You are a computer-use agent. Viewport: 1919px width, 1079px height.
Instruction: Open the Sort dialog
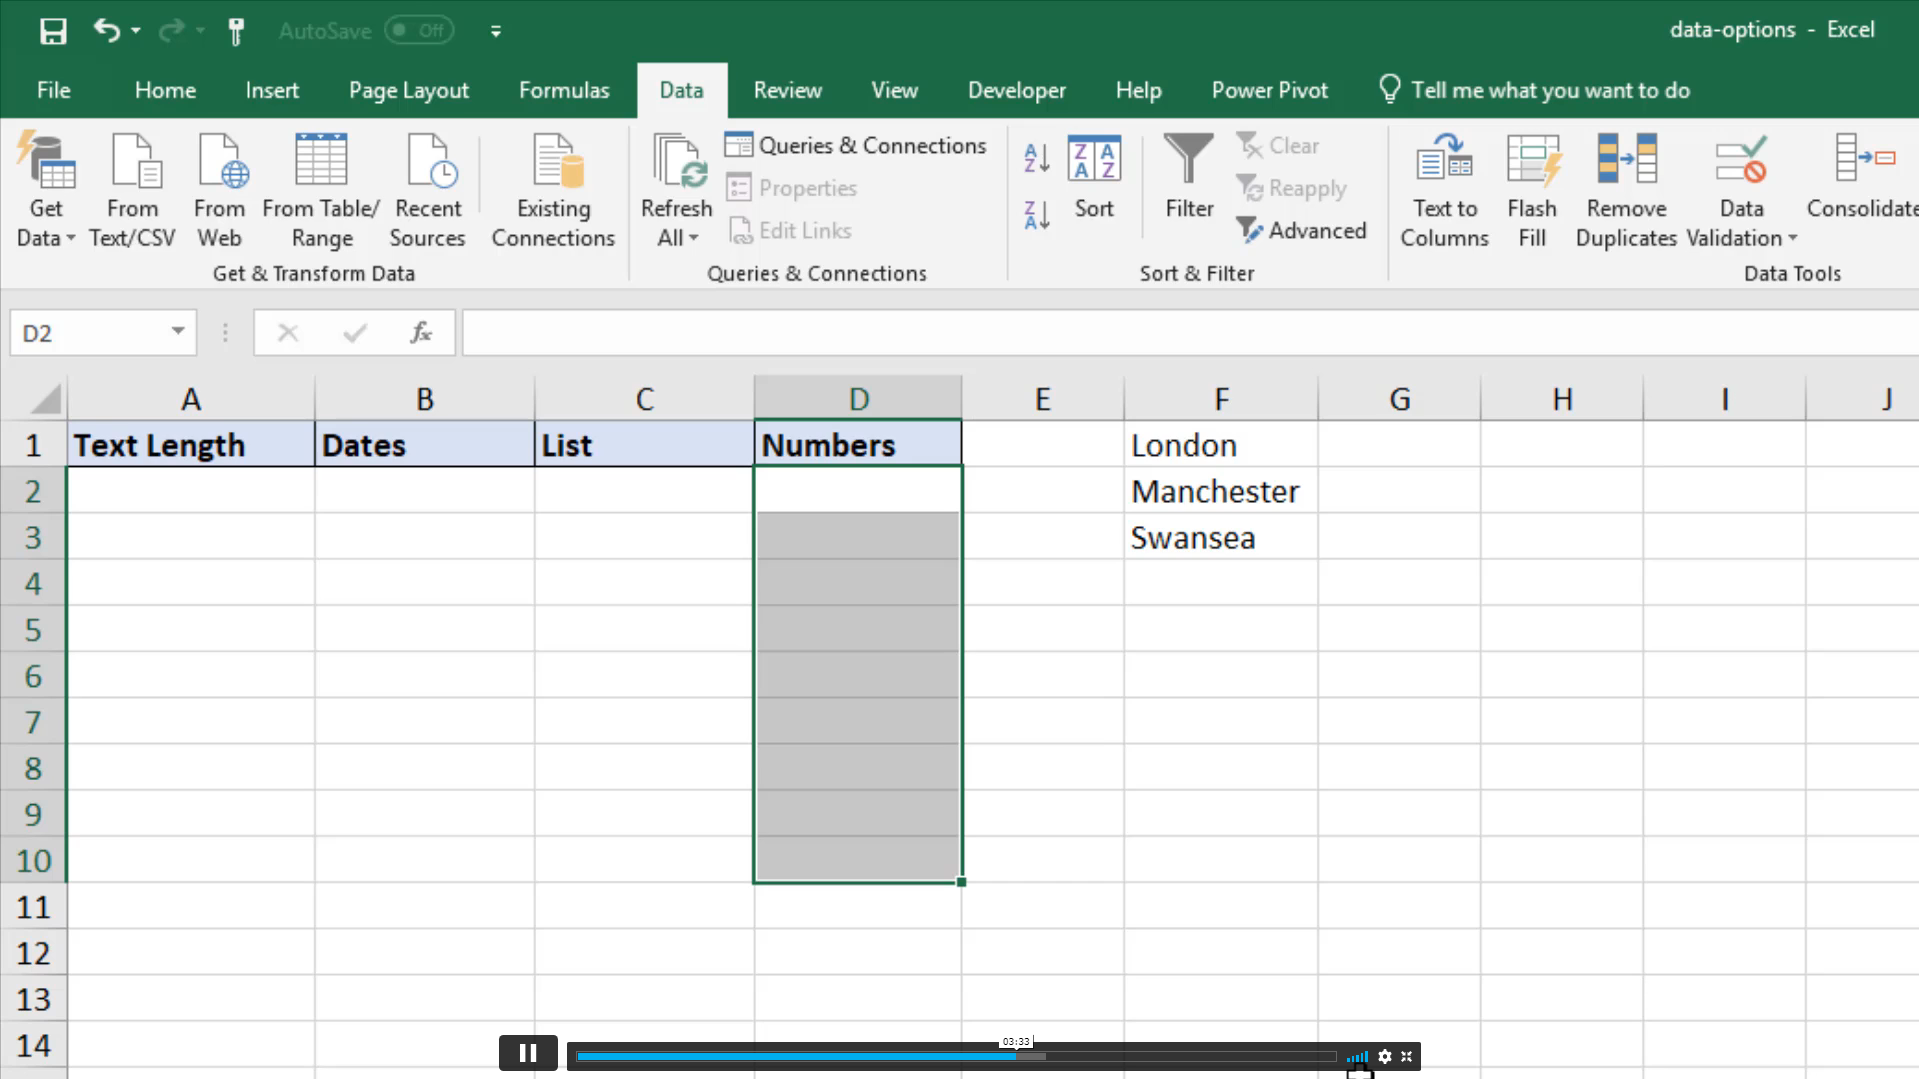[x=1094, y=180]
